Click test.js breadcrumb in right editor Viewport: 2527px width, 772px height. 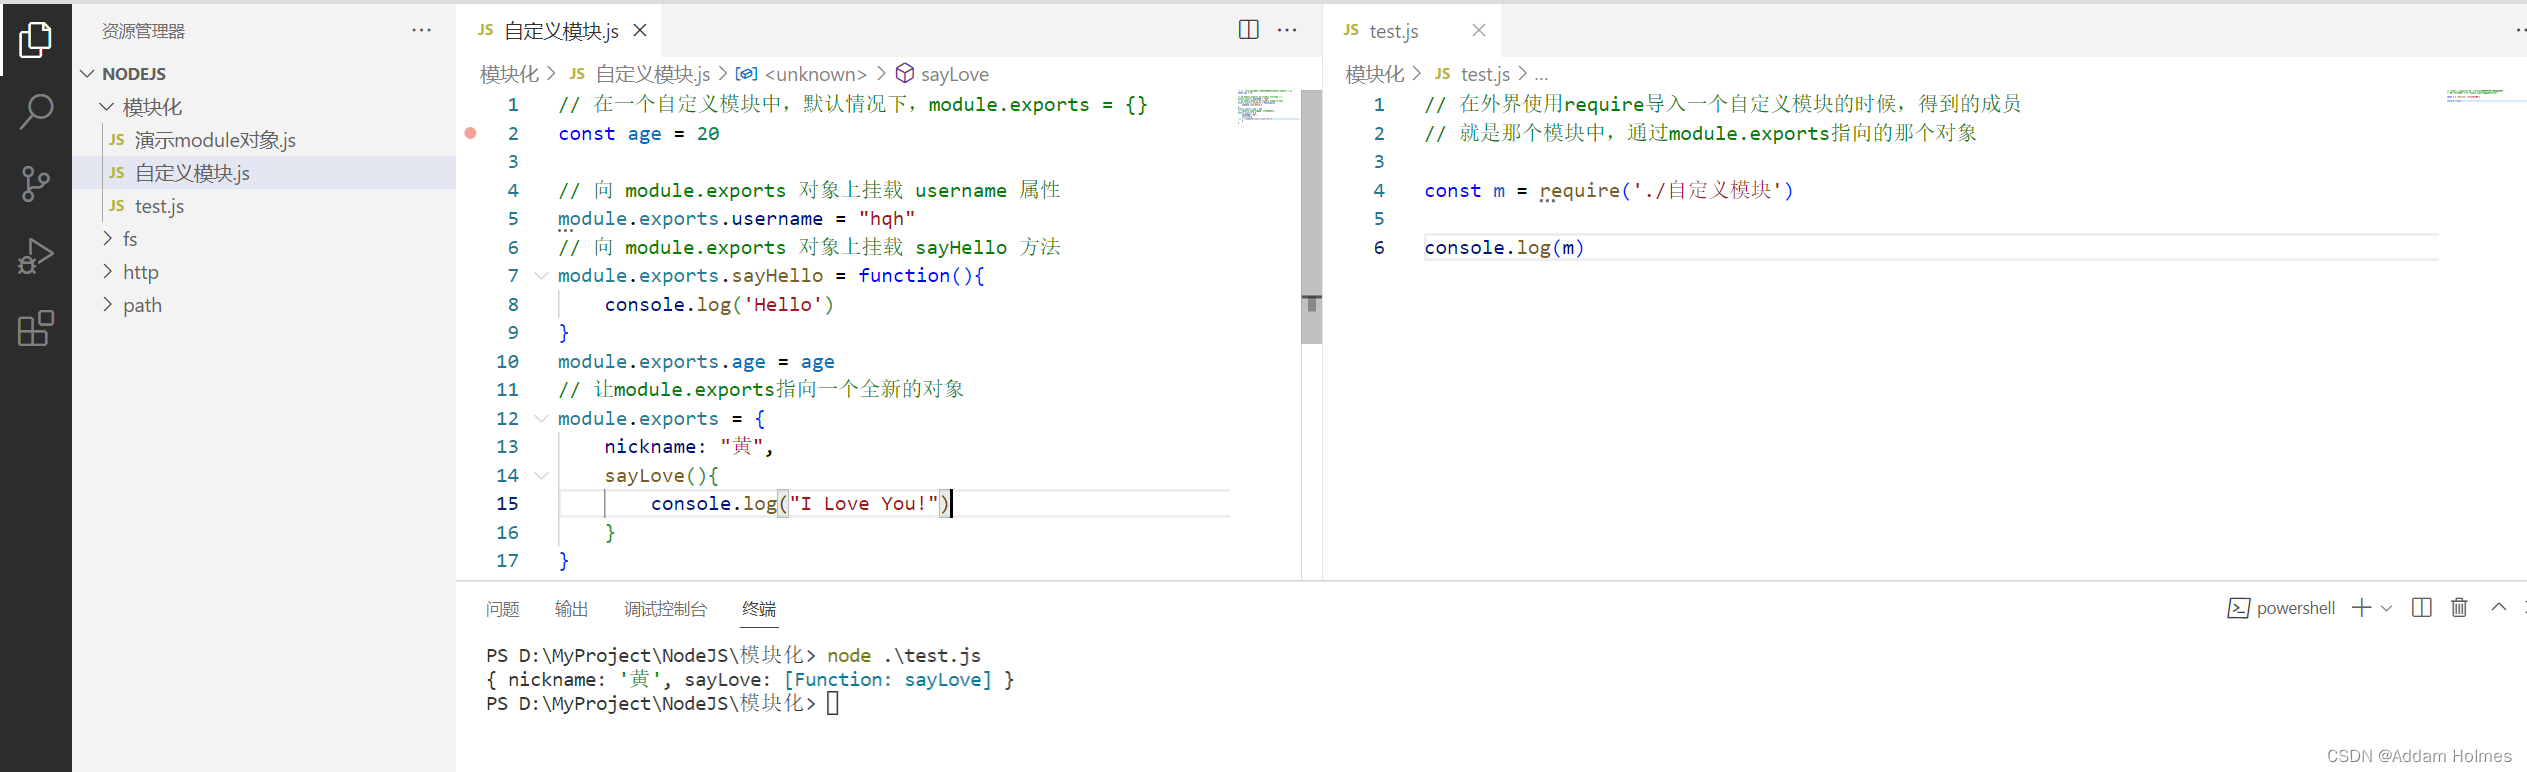click(x=1485, y=74)
